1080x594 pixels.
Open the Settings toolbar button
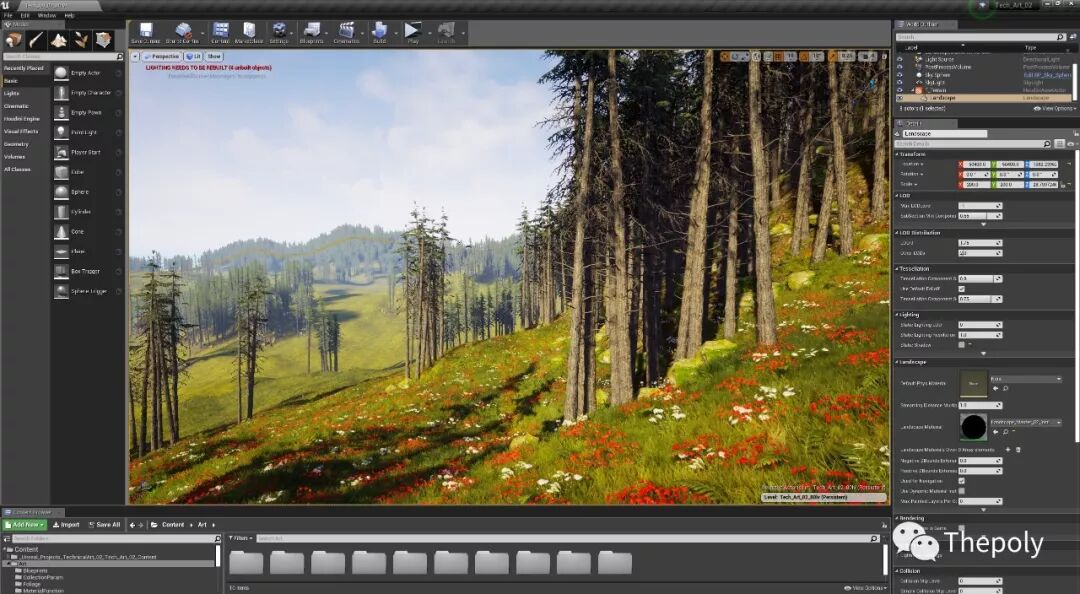[279, 32]
